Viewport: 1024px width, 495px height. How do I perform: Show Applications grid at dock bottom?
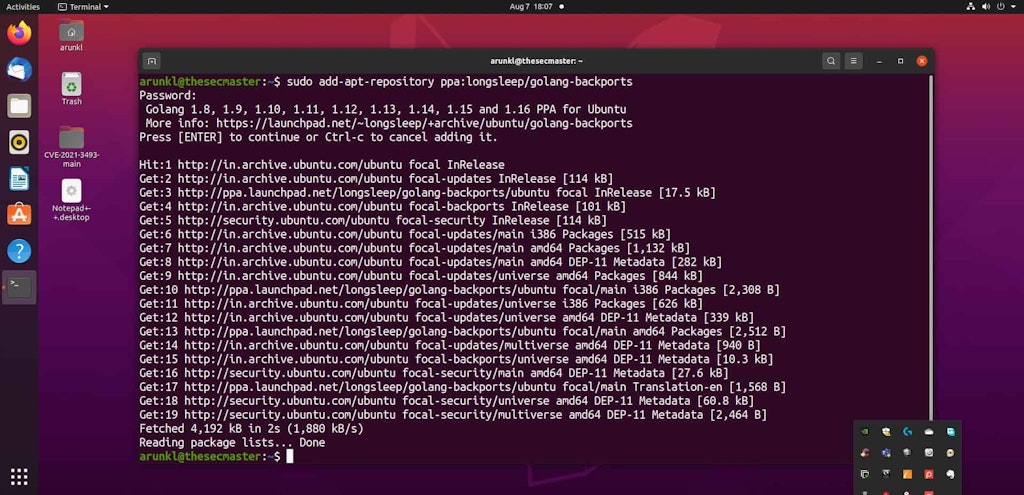tap(19, 477)
